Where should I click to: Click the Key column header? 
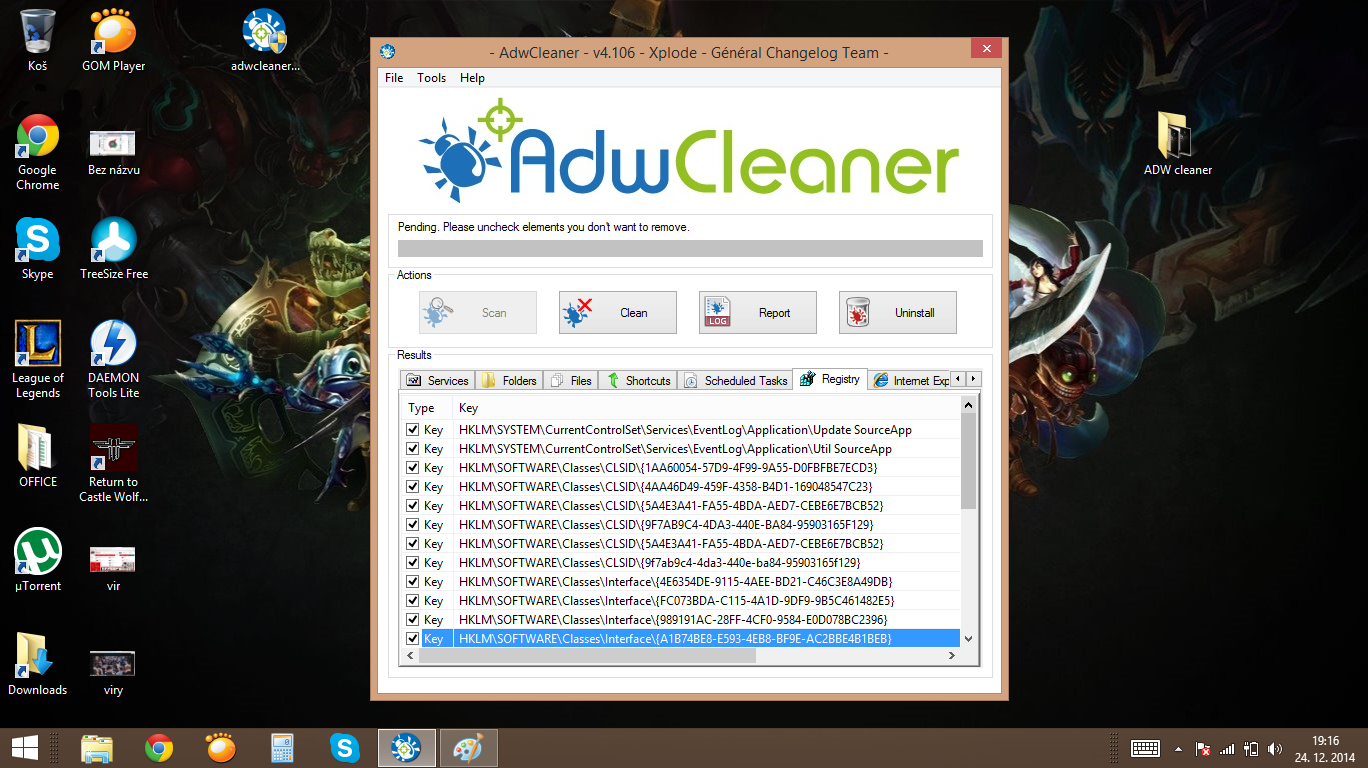point(706,408)
